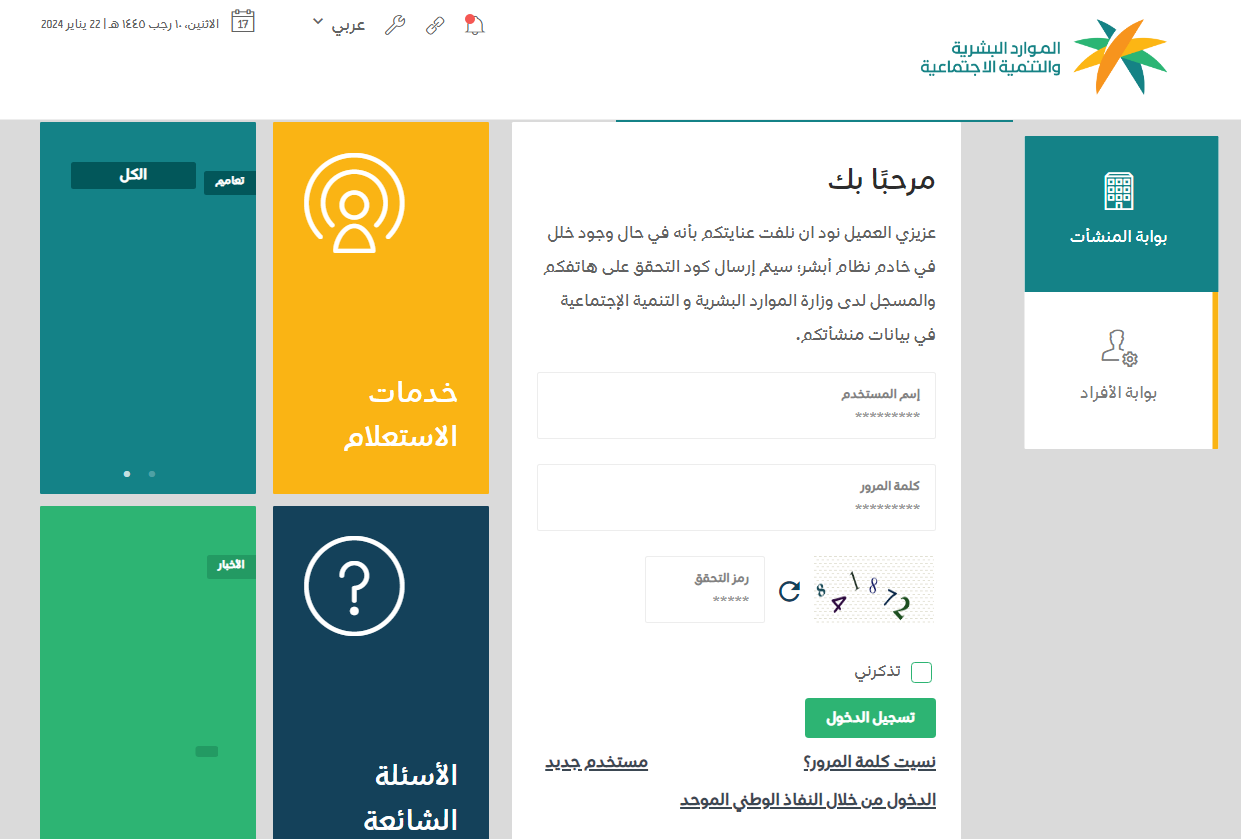
Task: Click the calendar date icon
Action: (x=243, y=22)
